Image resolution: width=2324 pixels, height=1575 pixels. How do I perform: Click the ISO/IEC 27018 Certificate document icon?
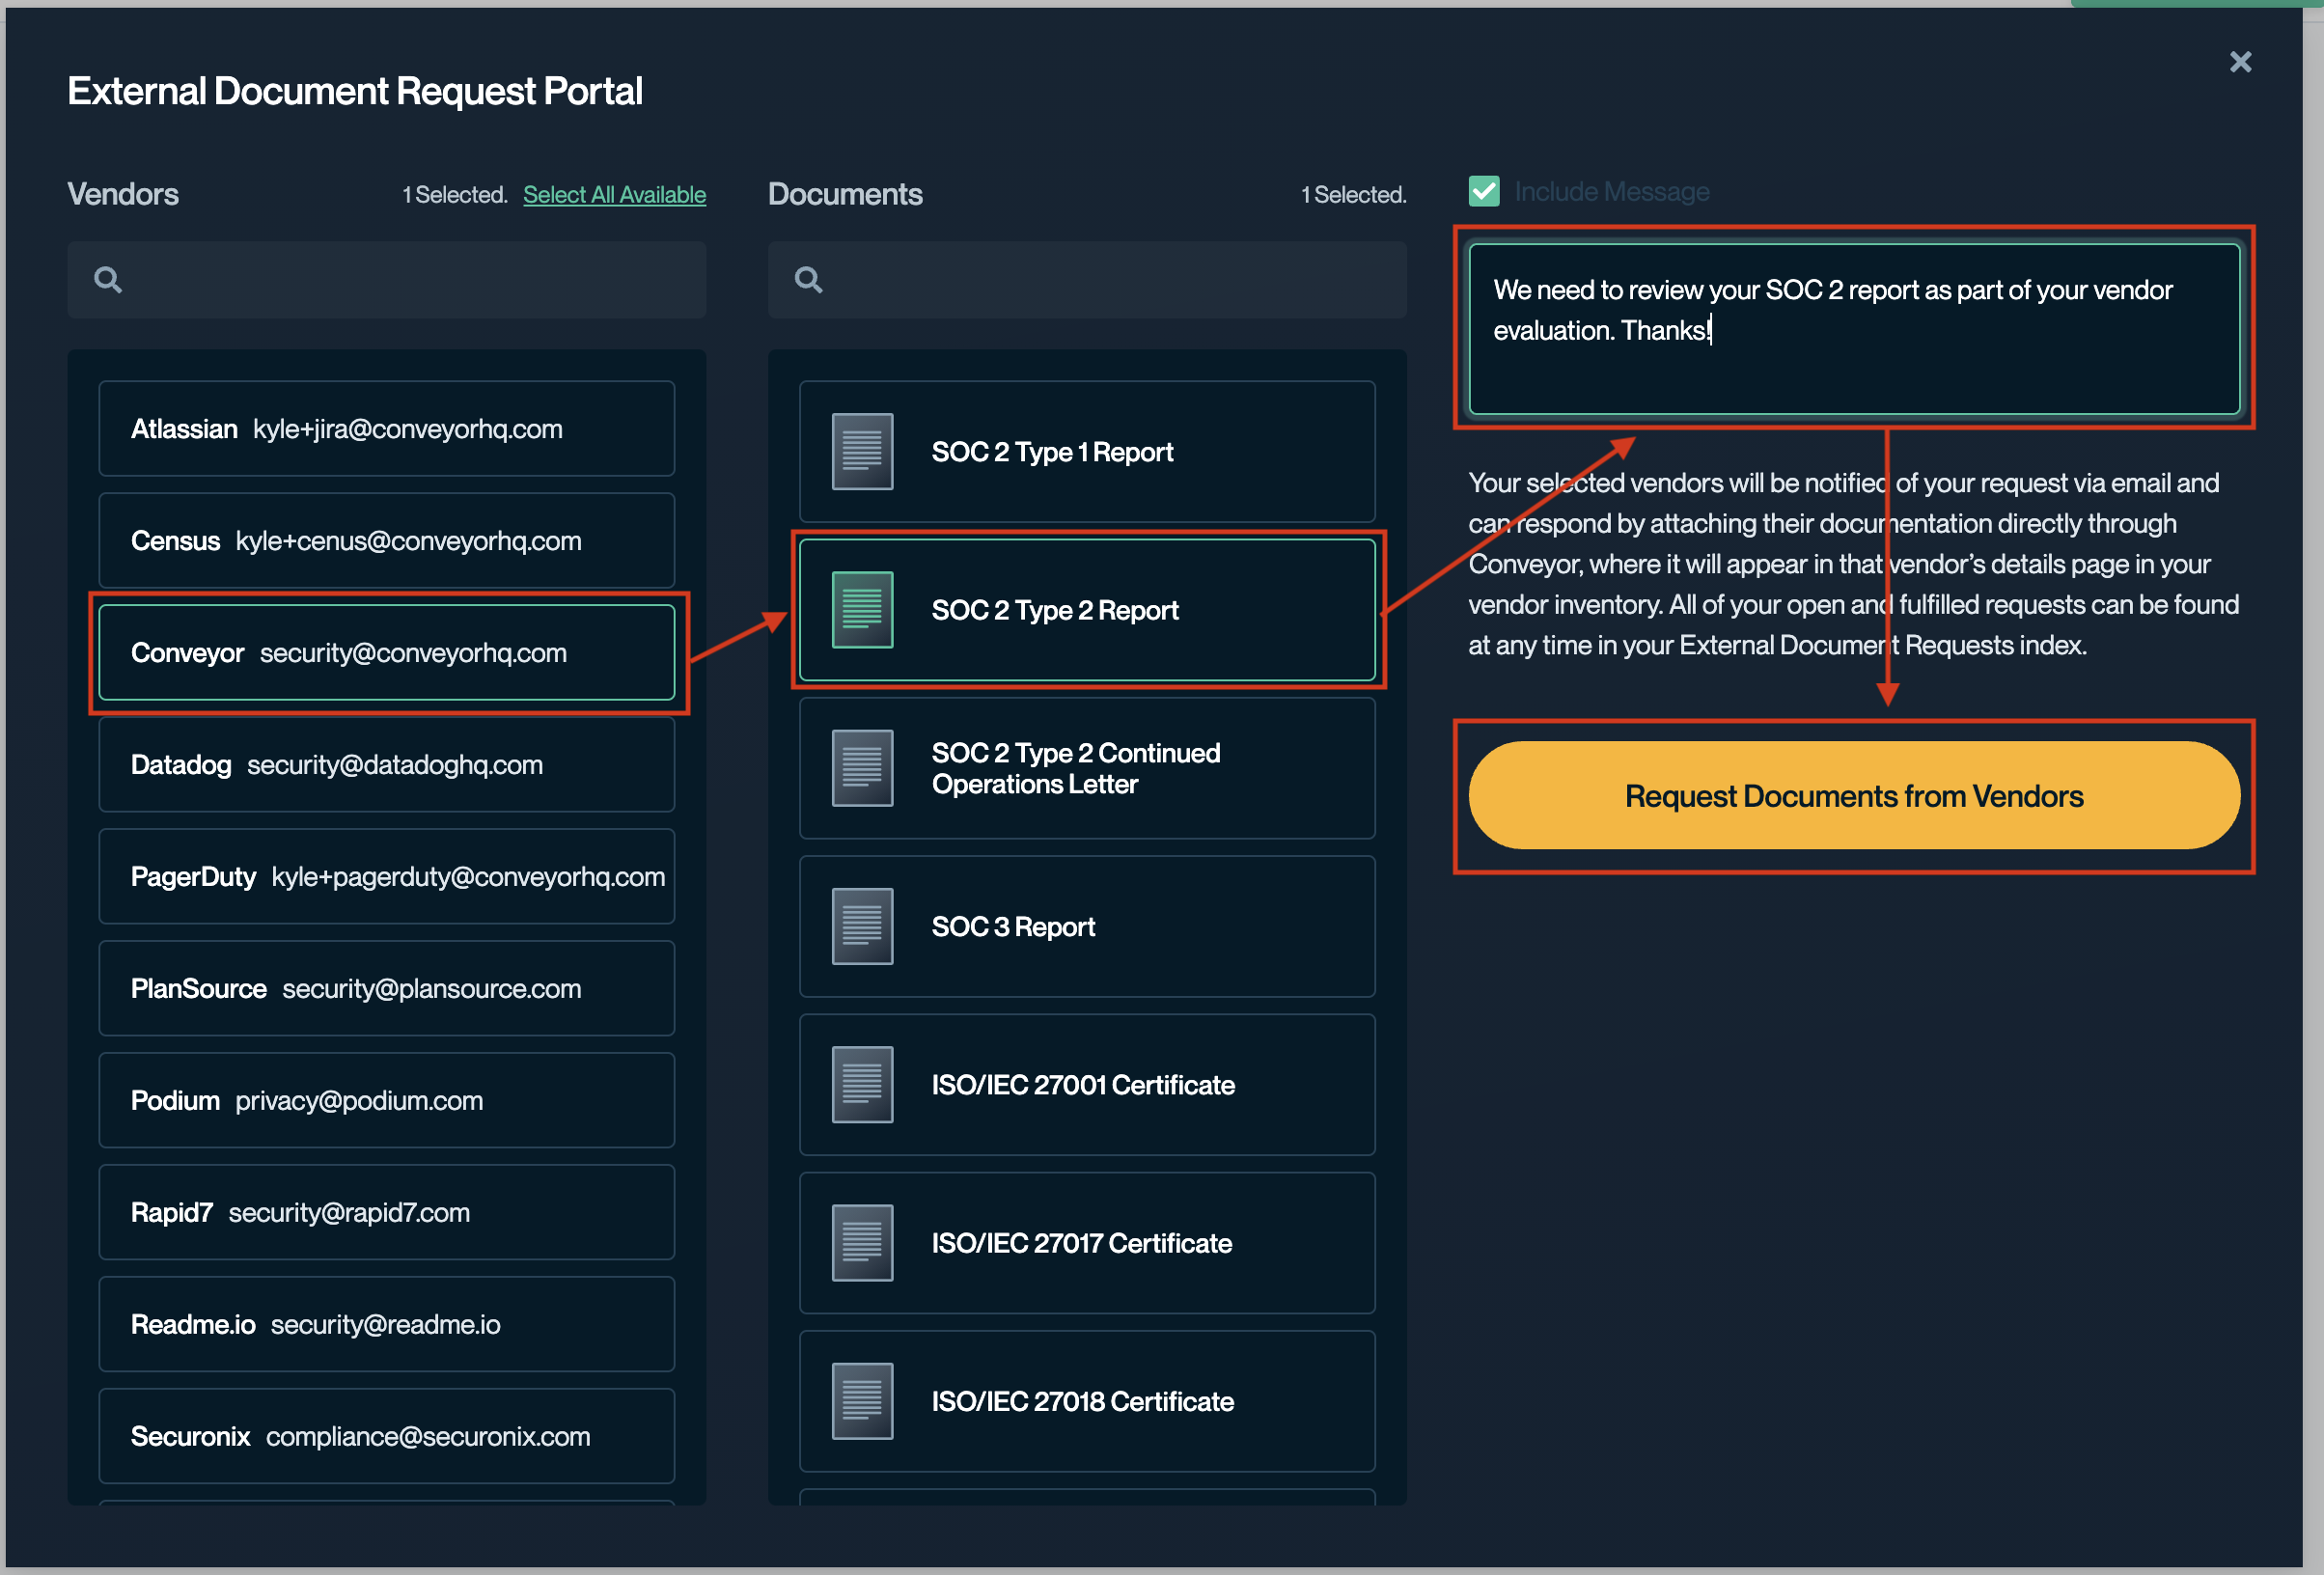click(x=862, y=1401)
